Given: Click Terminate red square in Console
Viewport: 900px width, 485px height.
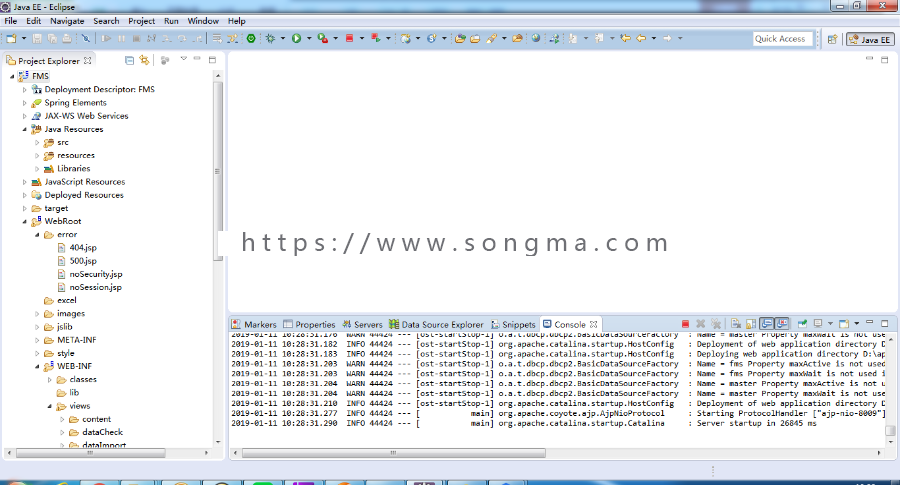Looking at the screenshot, I should [x=685, y=324].
